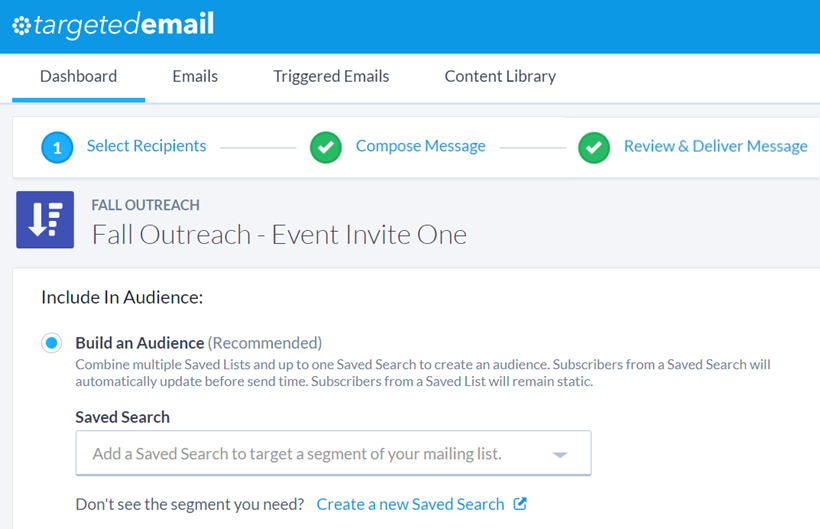Image resolution: width=820 pixels, height=529 pixels.
Task: Go to the Compose Message step
Action: pos(420,146)
